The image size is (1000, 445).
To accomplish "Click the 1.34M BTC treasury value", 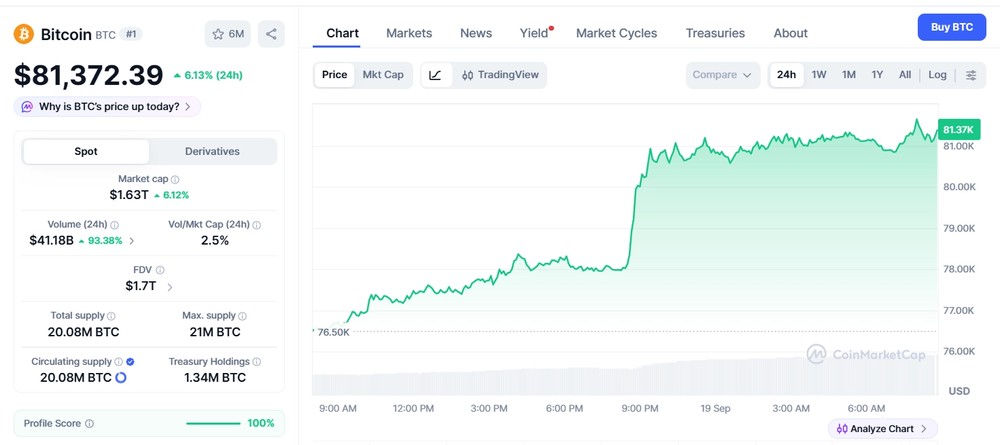I will [x=215, y=377].
